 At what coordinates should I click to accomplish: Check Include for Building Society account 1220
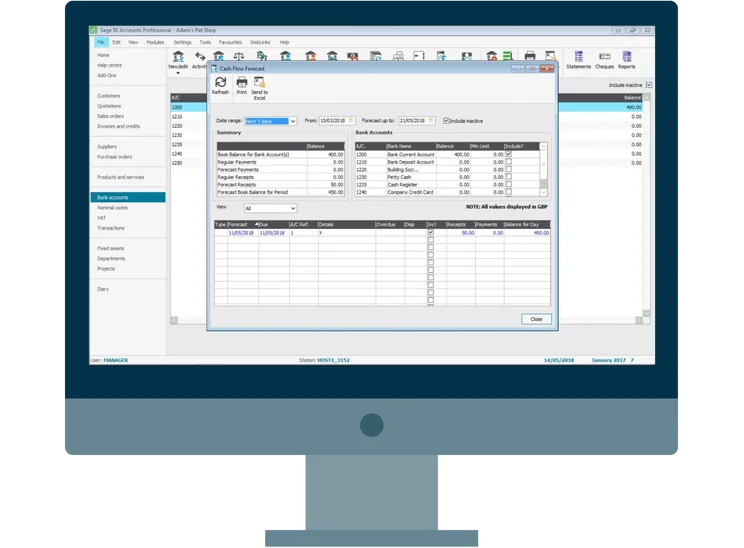coord(509,169)
